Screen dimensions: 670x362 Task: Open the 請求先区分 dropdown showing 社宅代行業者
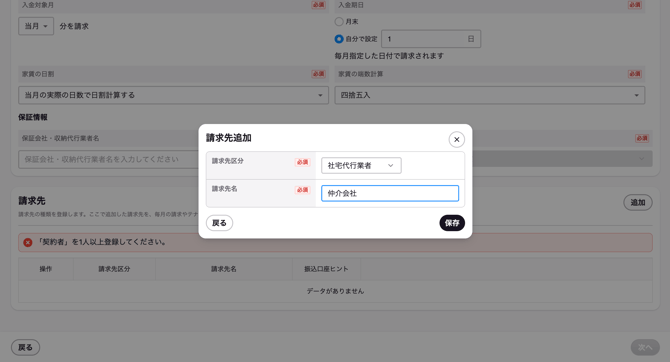[x=361, y=165]
